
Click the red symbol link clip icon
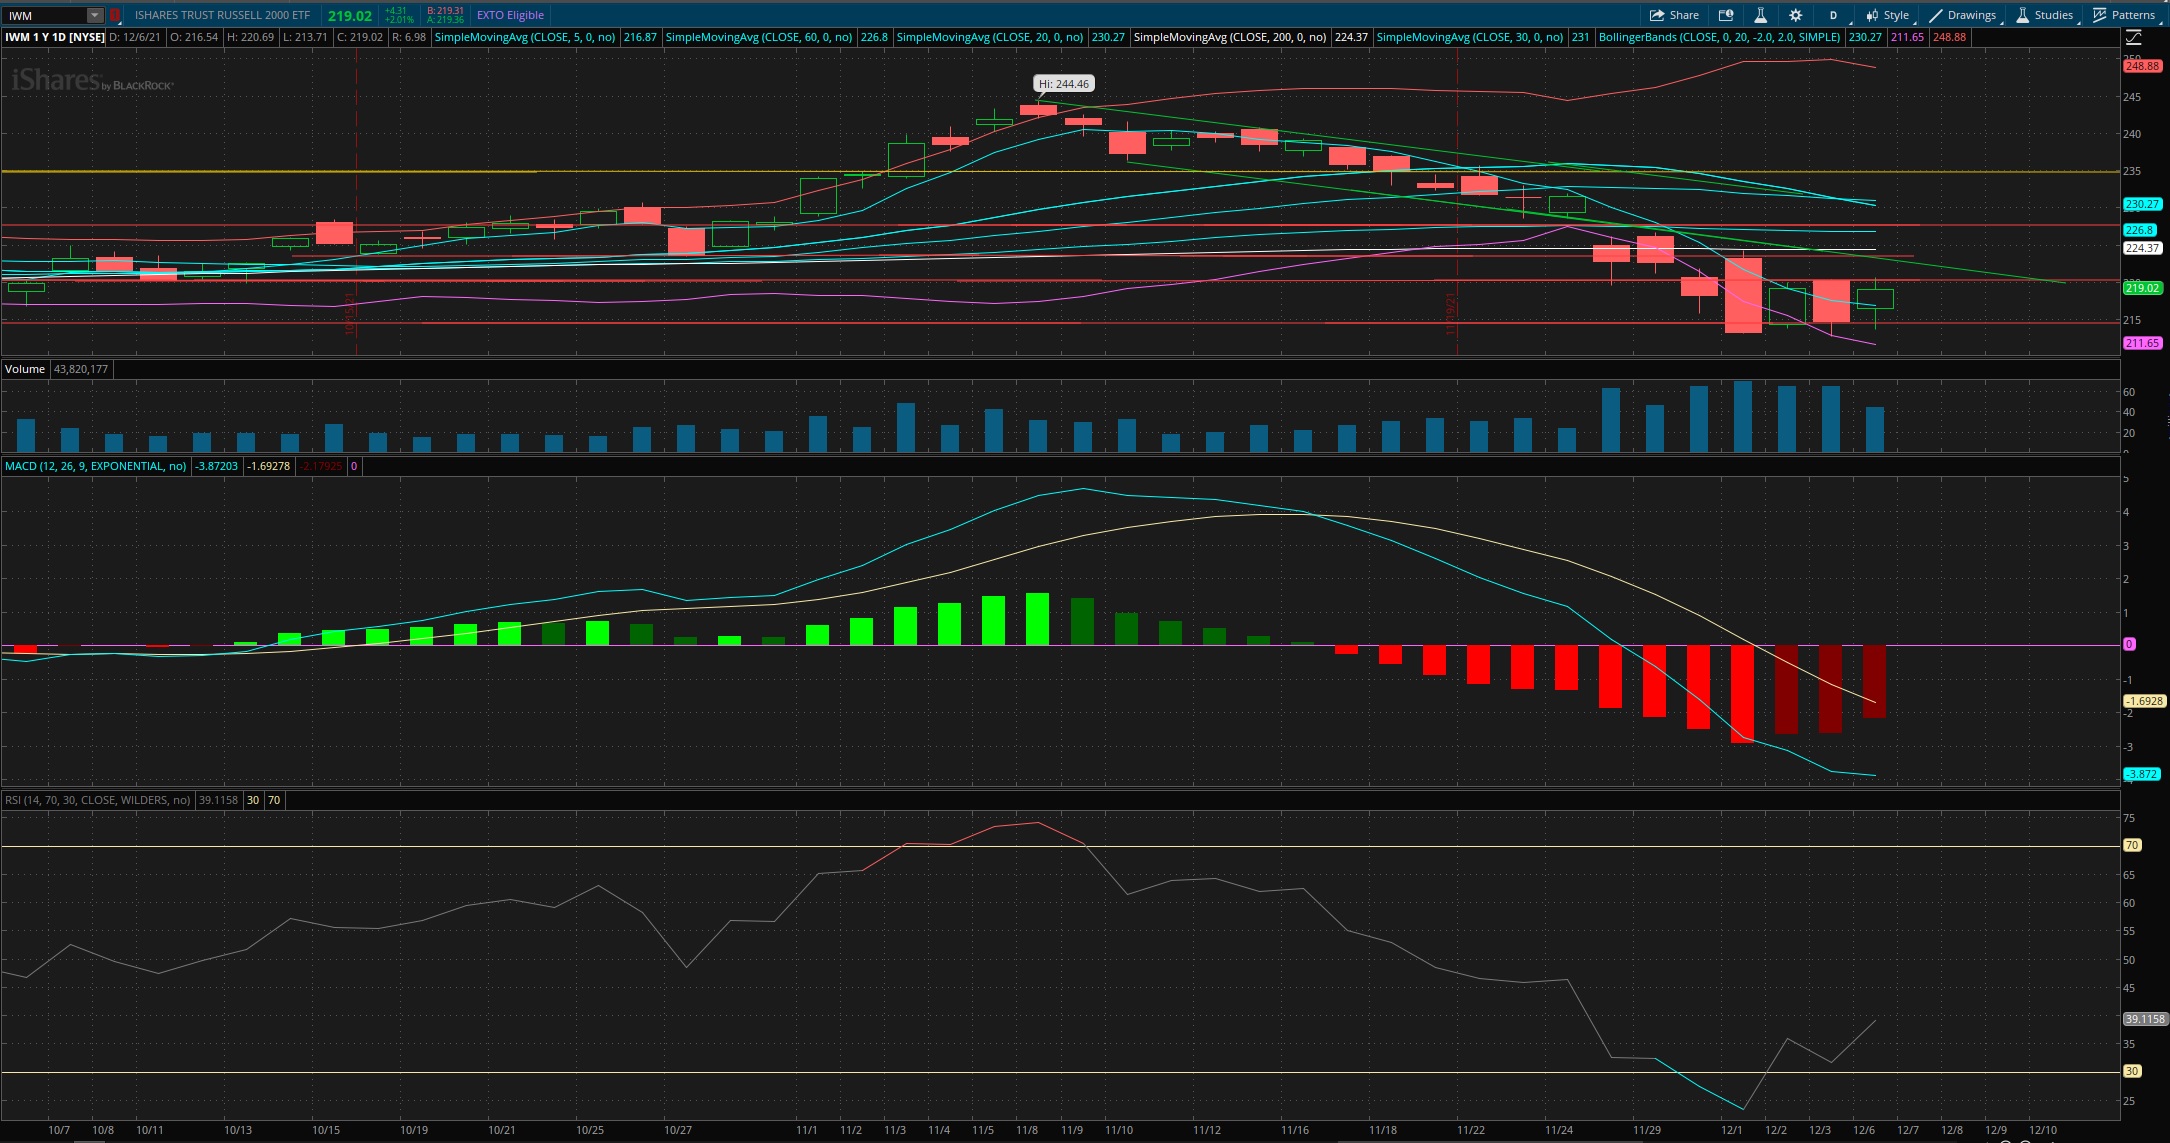click(x=115, y=15)
